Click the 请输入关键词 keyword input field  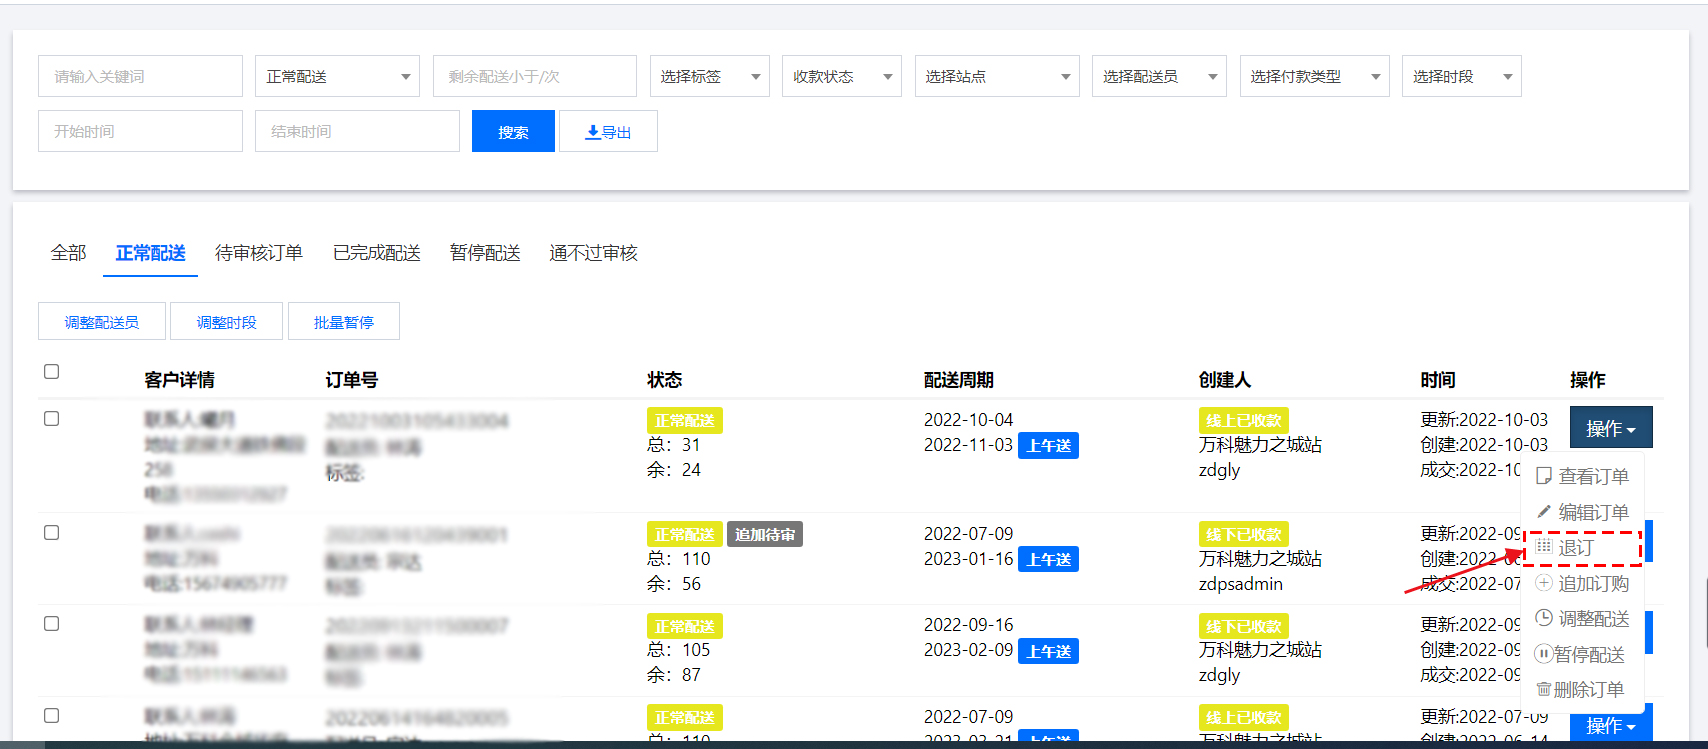click(140, 76)
